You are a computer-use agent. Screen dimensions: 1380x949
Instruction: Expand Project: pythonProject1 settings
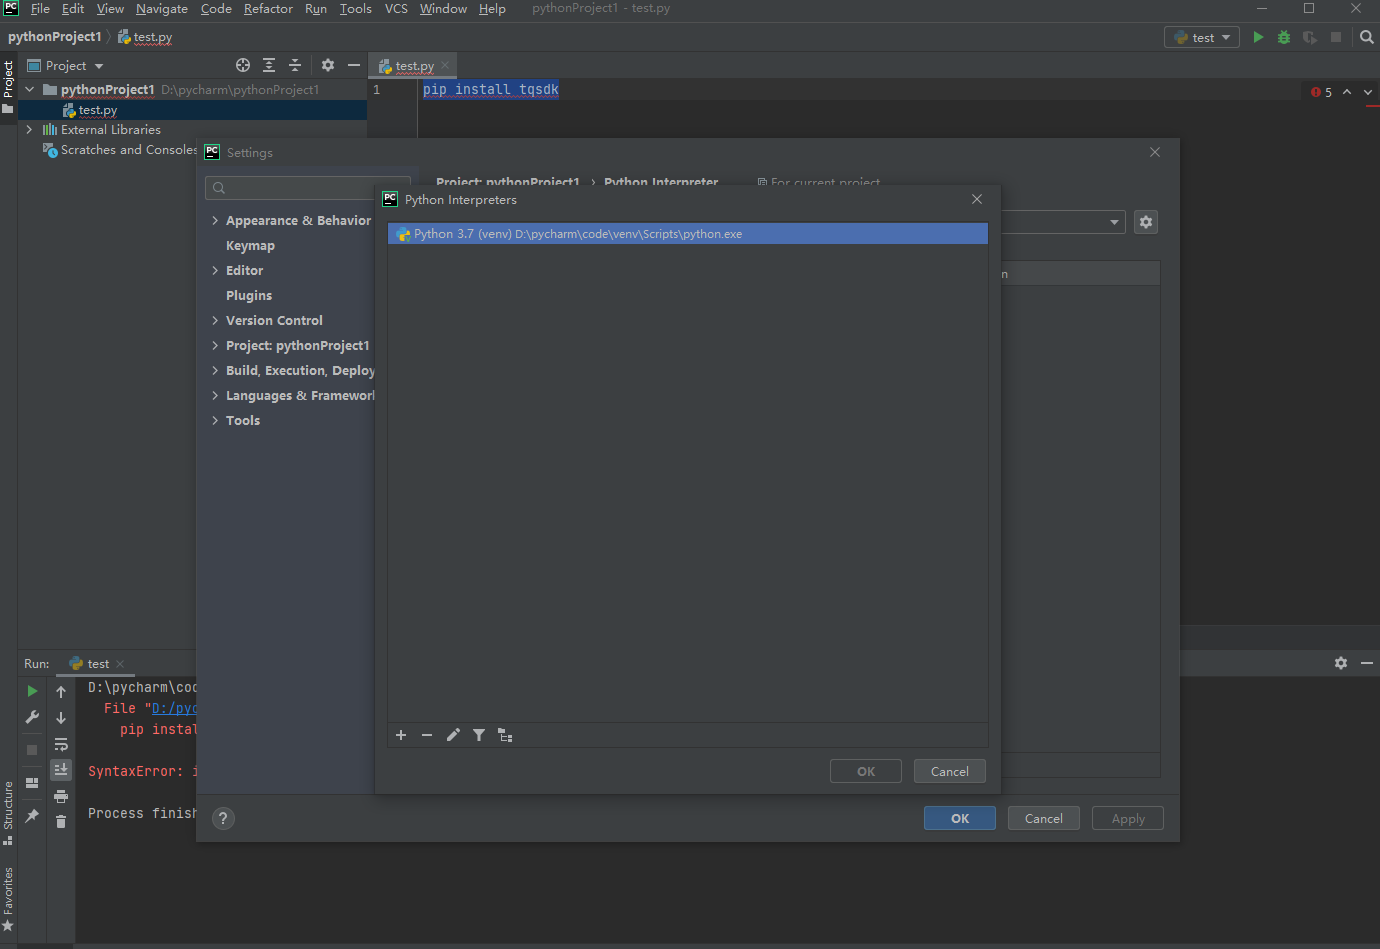pyautogui.click(x=215, y=346)
